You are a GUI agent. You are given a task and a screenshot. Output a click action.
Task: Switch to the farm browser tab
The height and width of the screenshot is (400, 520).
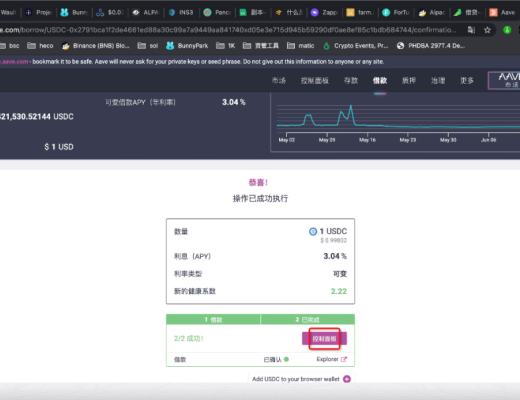pos(360,12)
